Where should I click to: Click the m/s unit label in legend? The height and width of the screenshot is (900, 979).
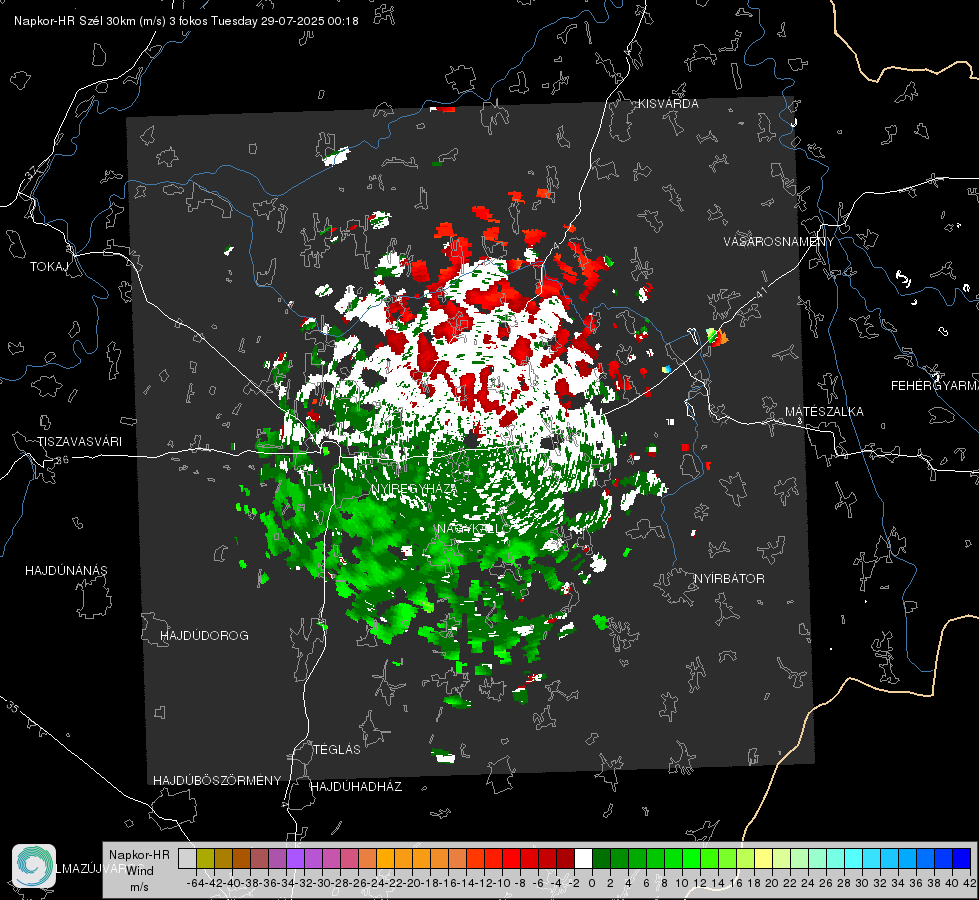click(139, 887)
